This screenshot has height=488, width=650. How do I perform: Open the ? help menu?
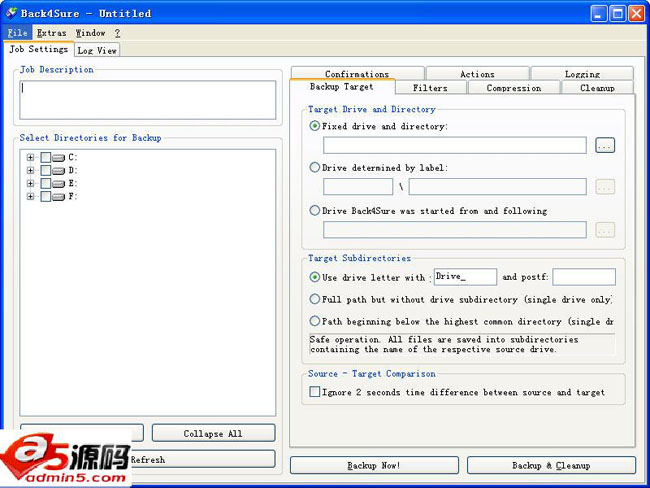[117, 33]
